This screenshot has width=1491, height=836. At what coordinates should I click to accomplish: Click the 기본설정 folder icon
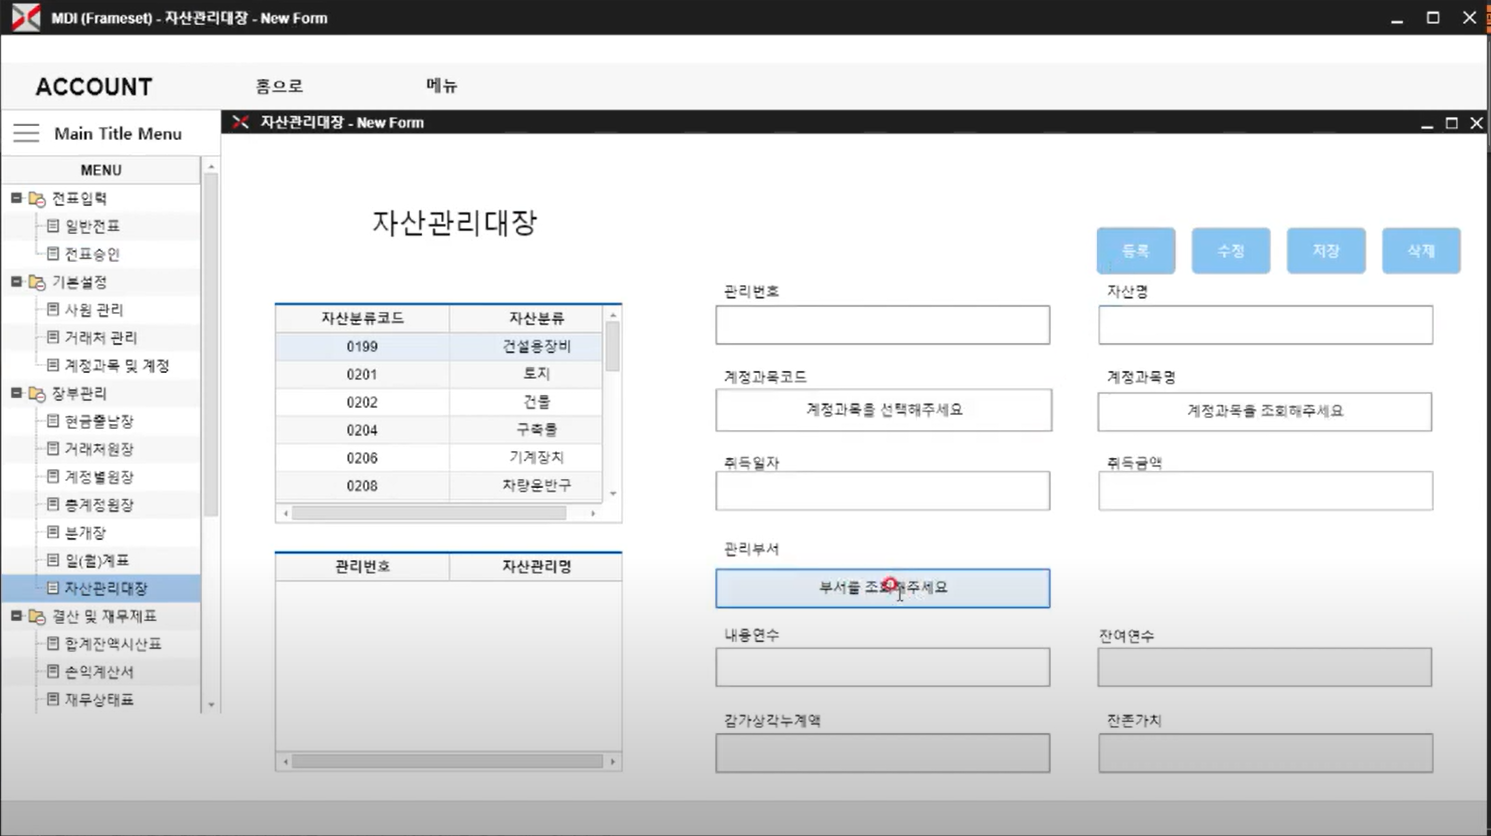pyautogui.click(x=37, y=282)
